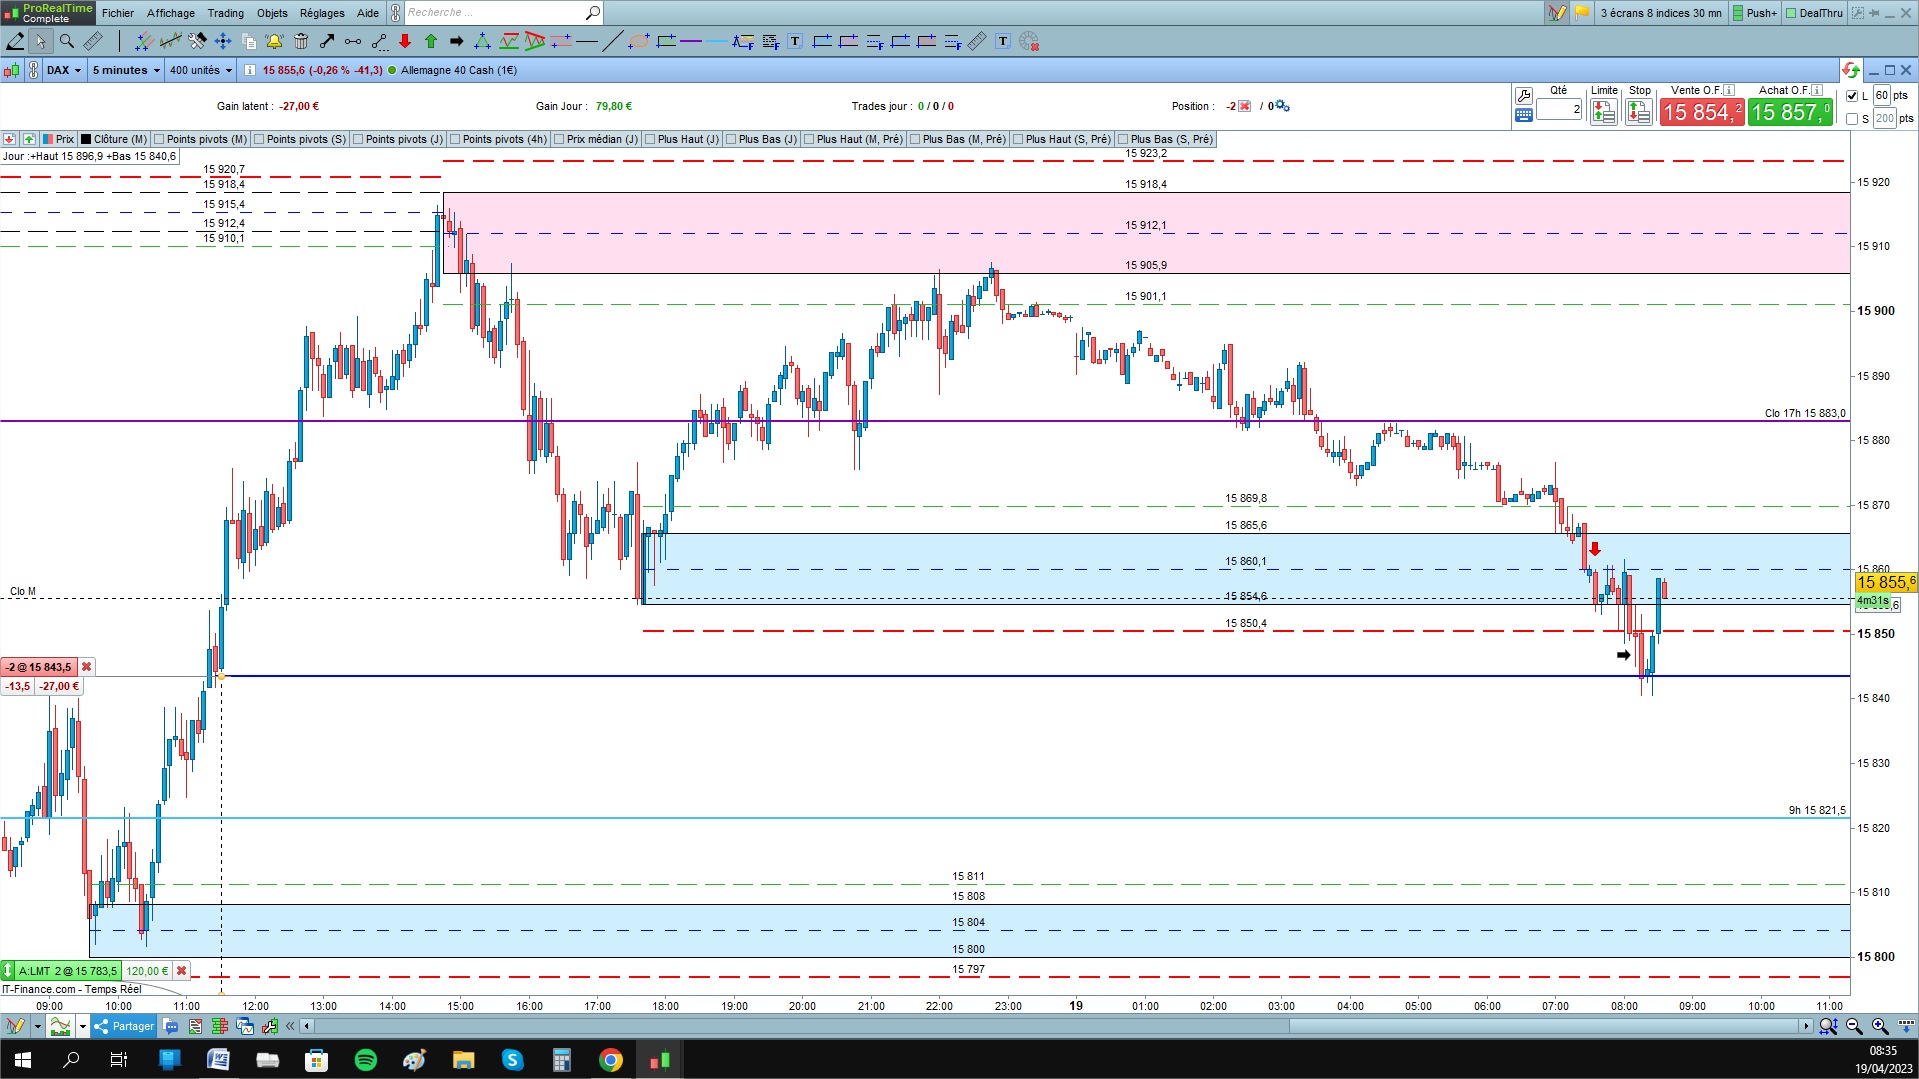Screen dimensions: 1919x1079
Task: Open the 400 unités dropdown
Action: [201, 70]
